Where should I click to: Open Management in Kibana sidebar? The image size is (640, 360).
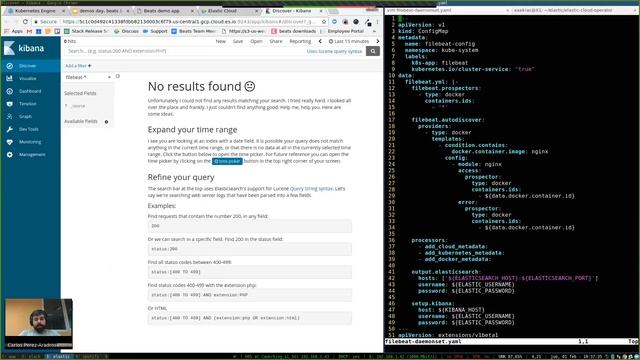pyautogui.click(x=30, y=154)
